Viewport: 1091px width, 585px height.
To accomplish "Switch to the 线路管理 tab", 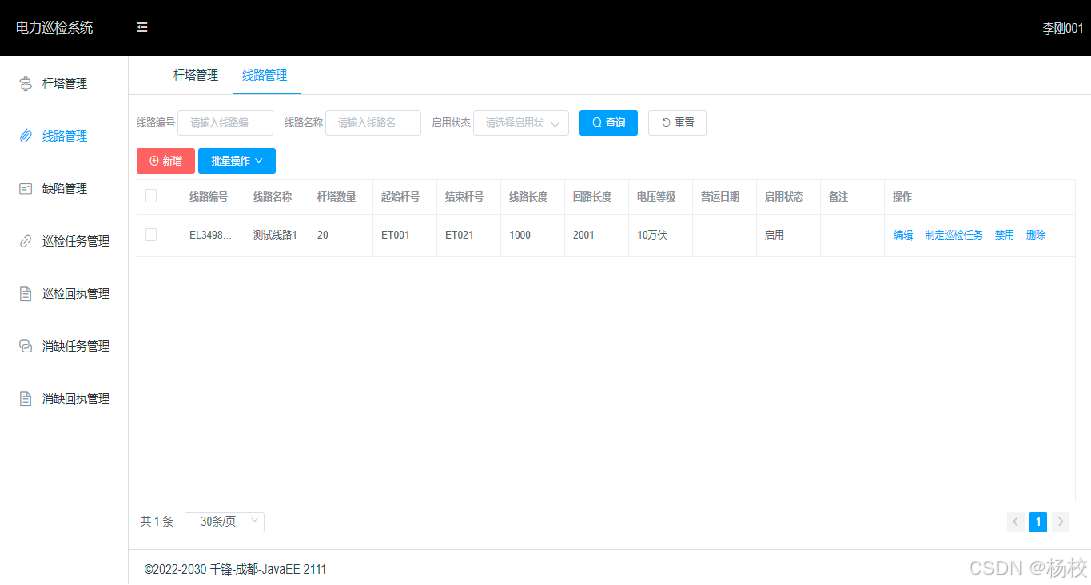I will click(x=265, y=75).
